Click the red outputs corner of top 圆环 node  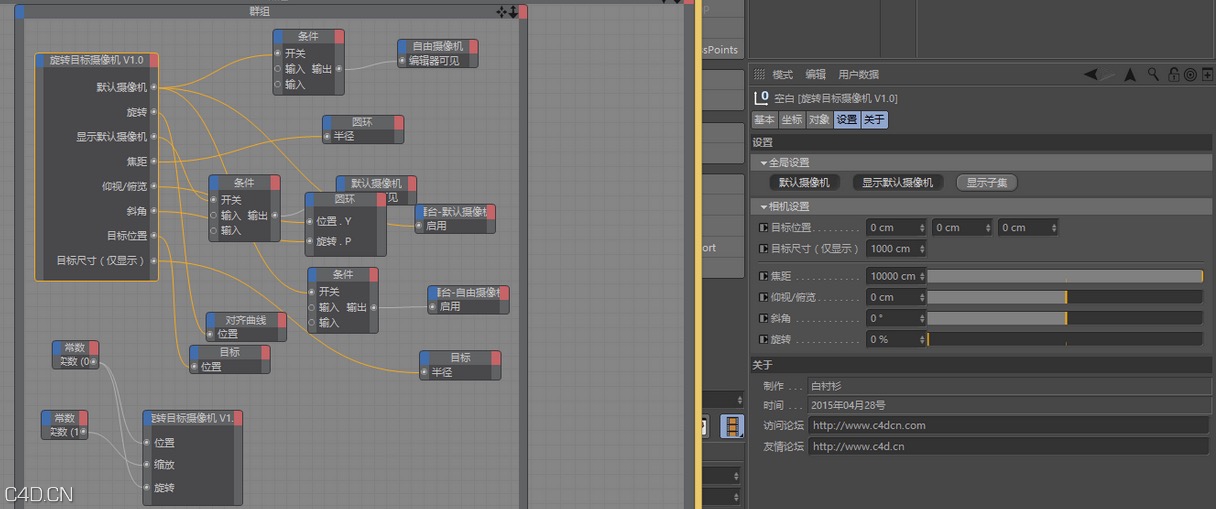click(x=398, y=122)
